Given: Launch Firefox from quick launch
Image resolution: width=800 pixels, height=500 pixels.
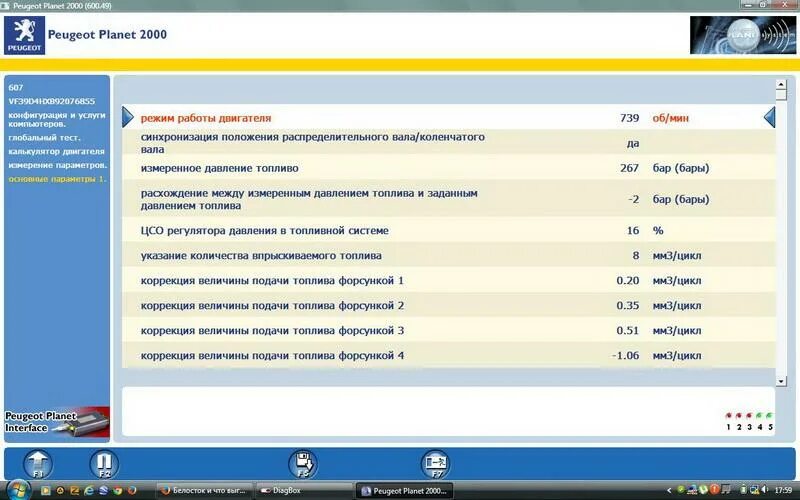Looking at the screenshot, I should (x=132, y=491).
